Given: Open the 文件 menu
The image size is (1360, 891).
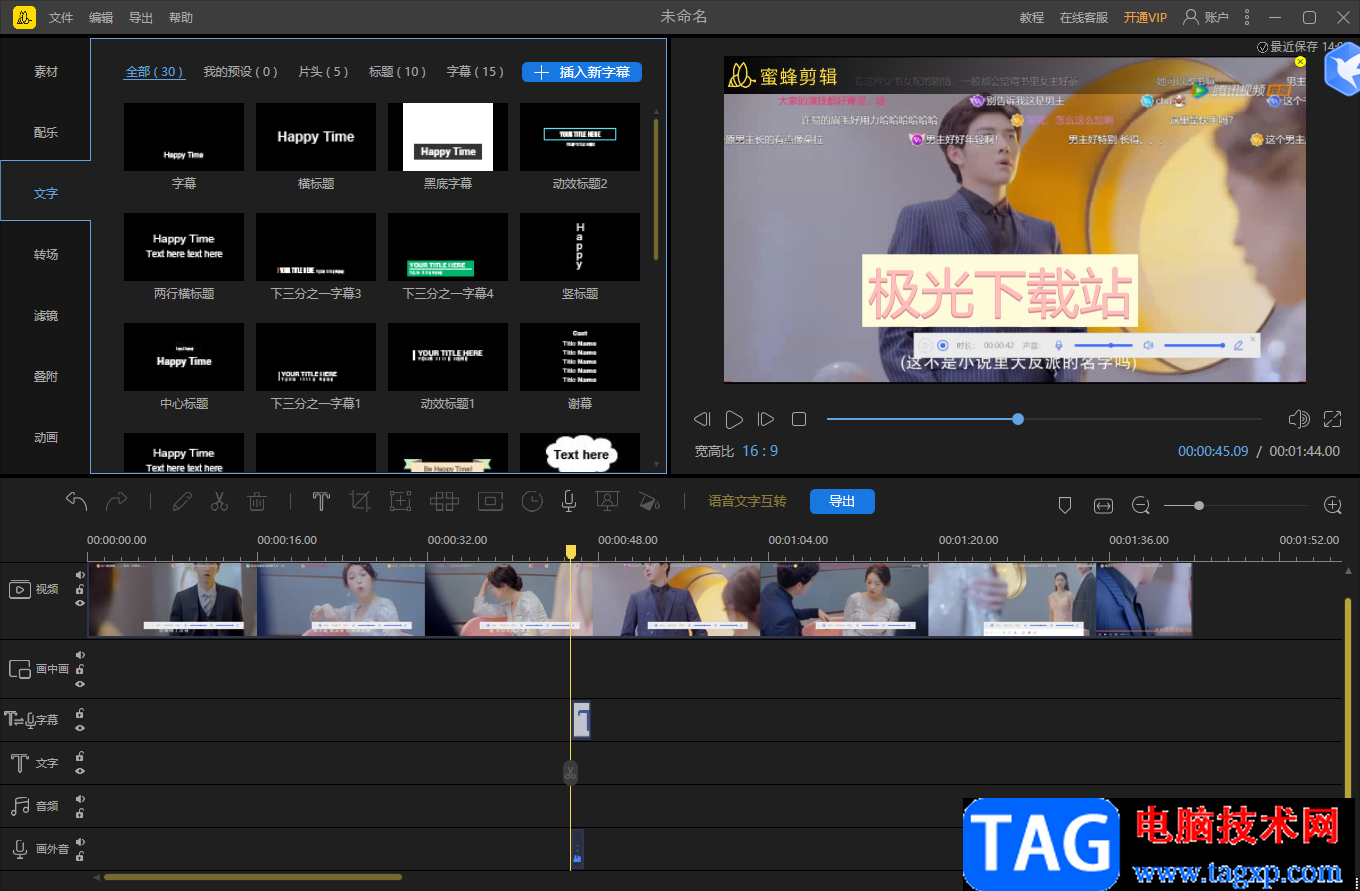Looking at the screenshot, I should pos(61,18).
